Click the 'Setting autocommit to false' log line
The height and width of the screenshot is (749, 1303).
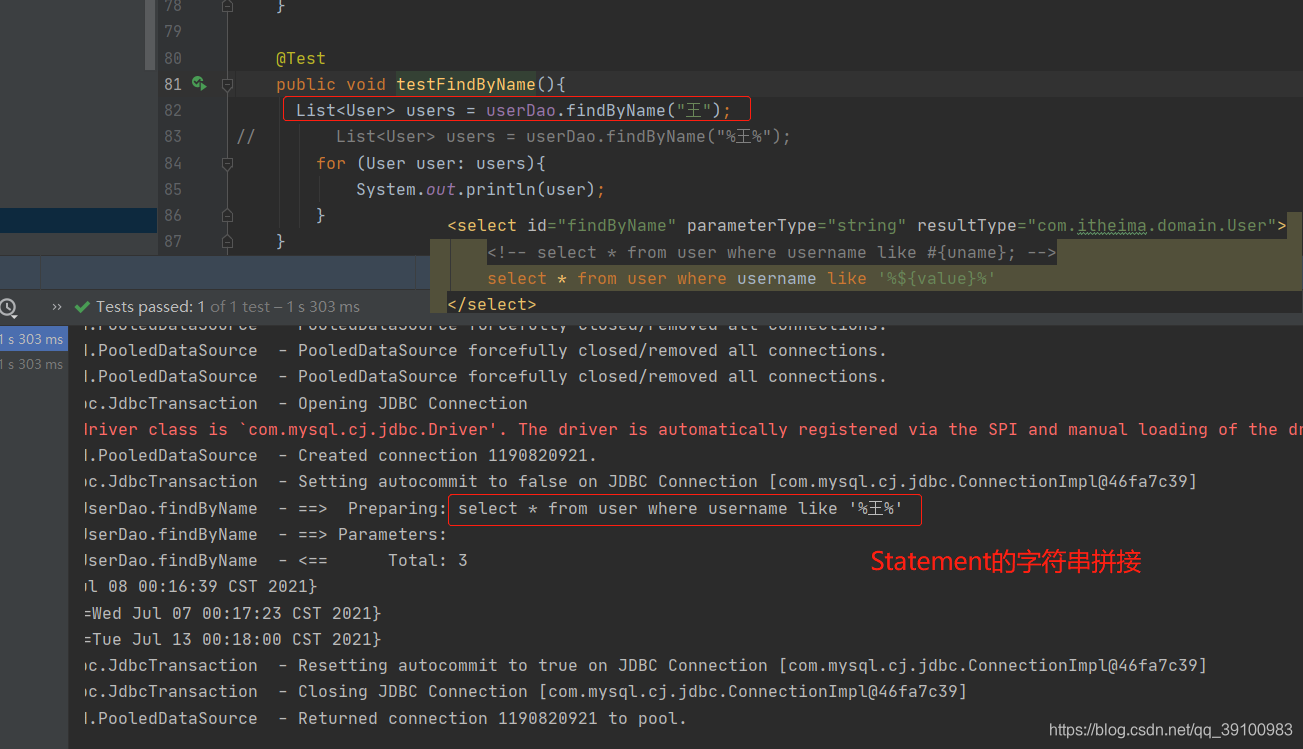pos(640,481)
